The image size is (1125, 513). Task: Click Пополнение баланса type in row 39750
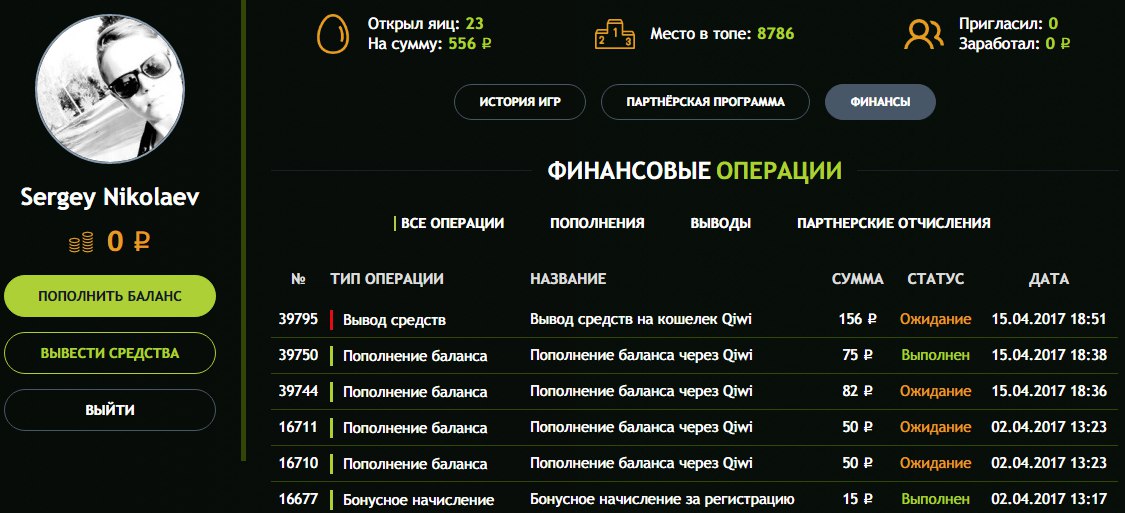pos(415,356)
